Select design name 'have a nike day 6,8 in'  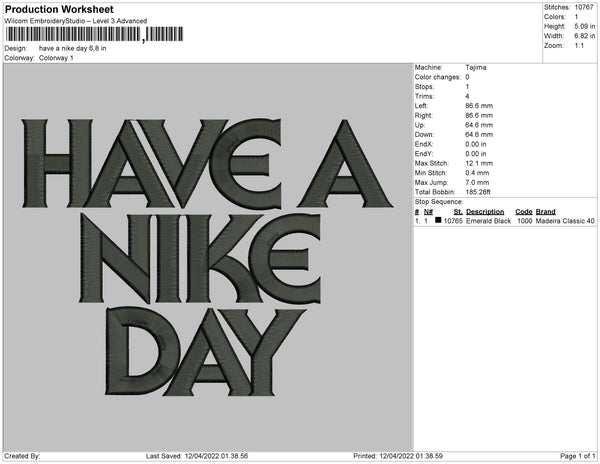73,49
